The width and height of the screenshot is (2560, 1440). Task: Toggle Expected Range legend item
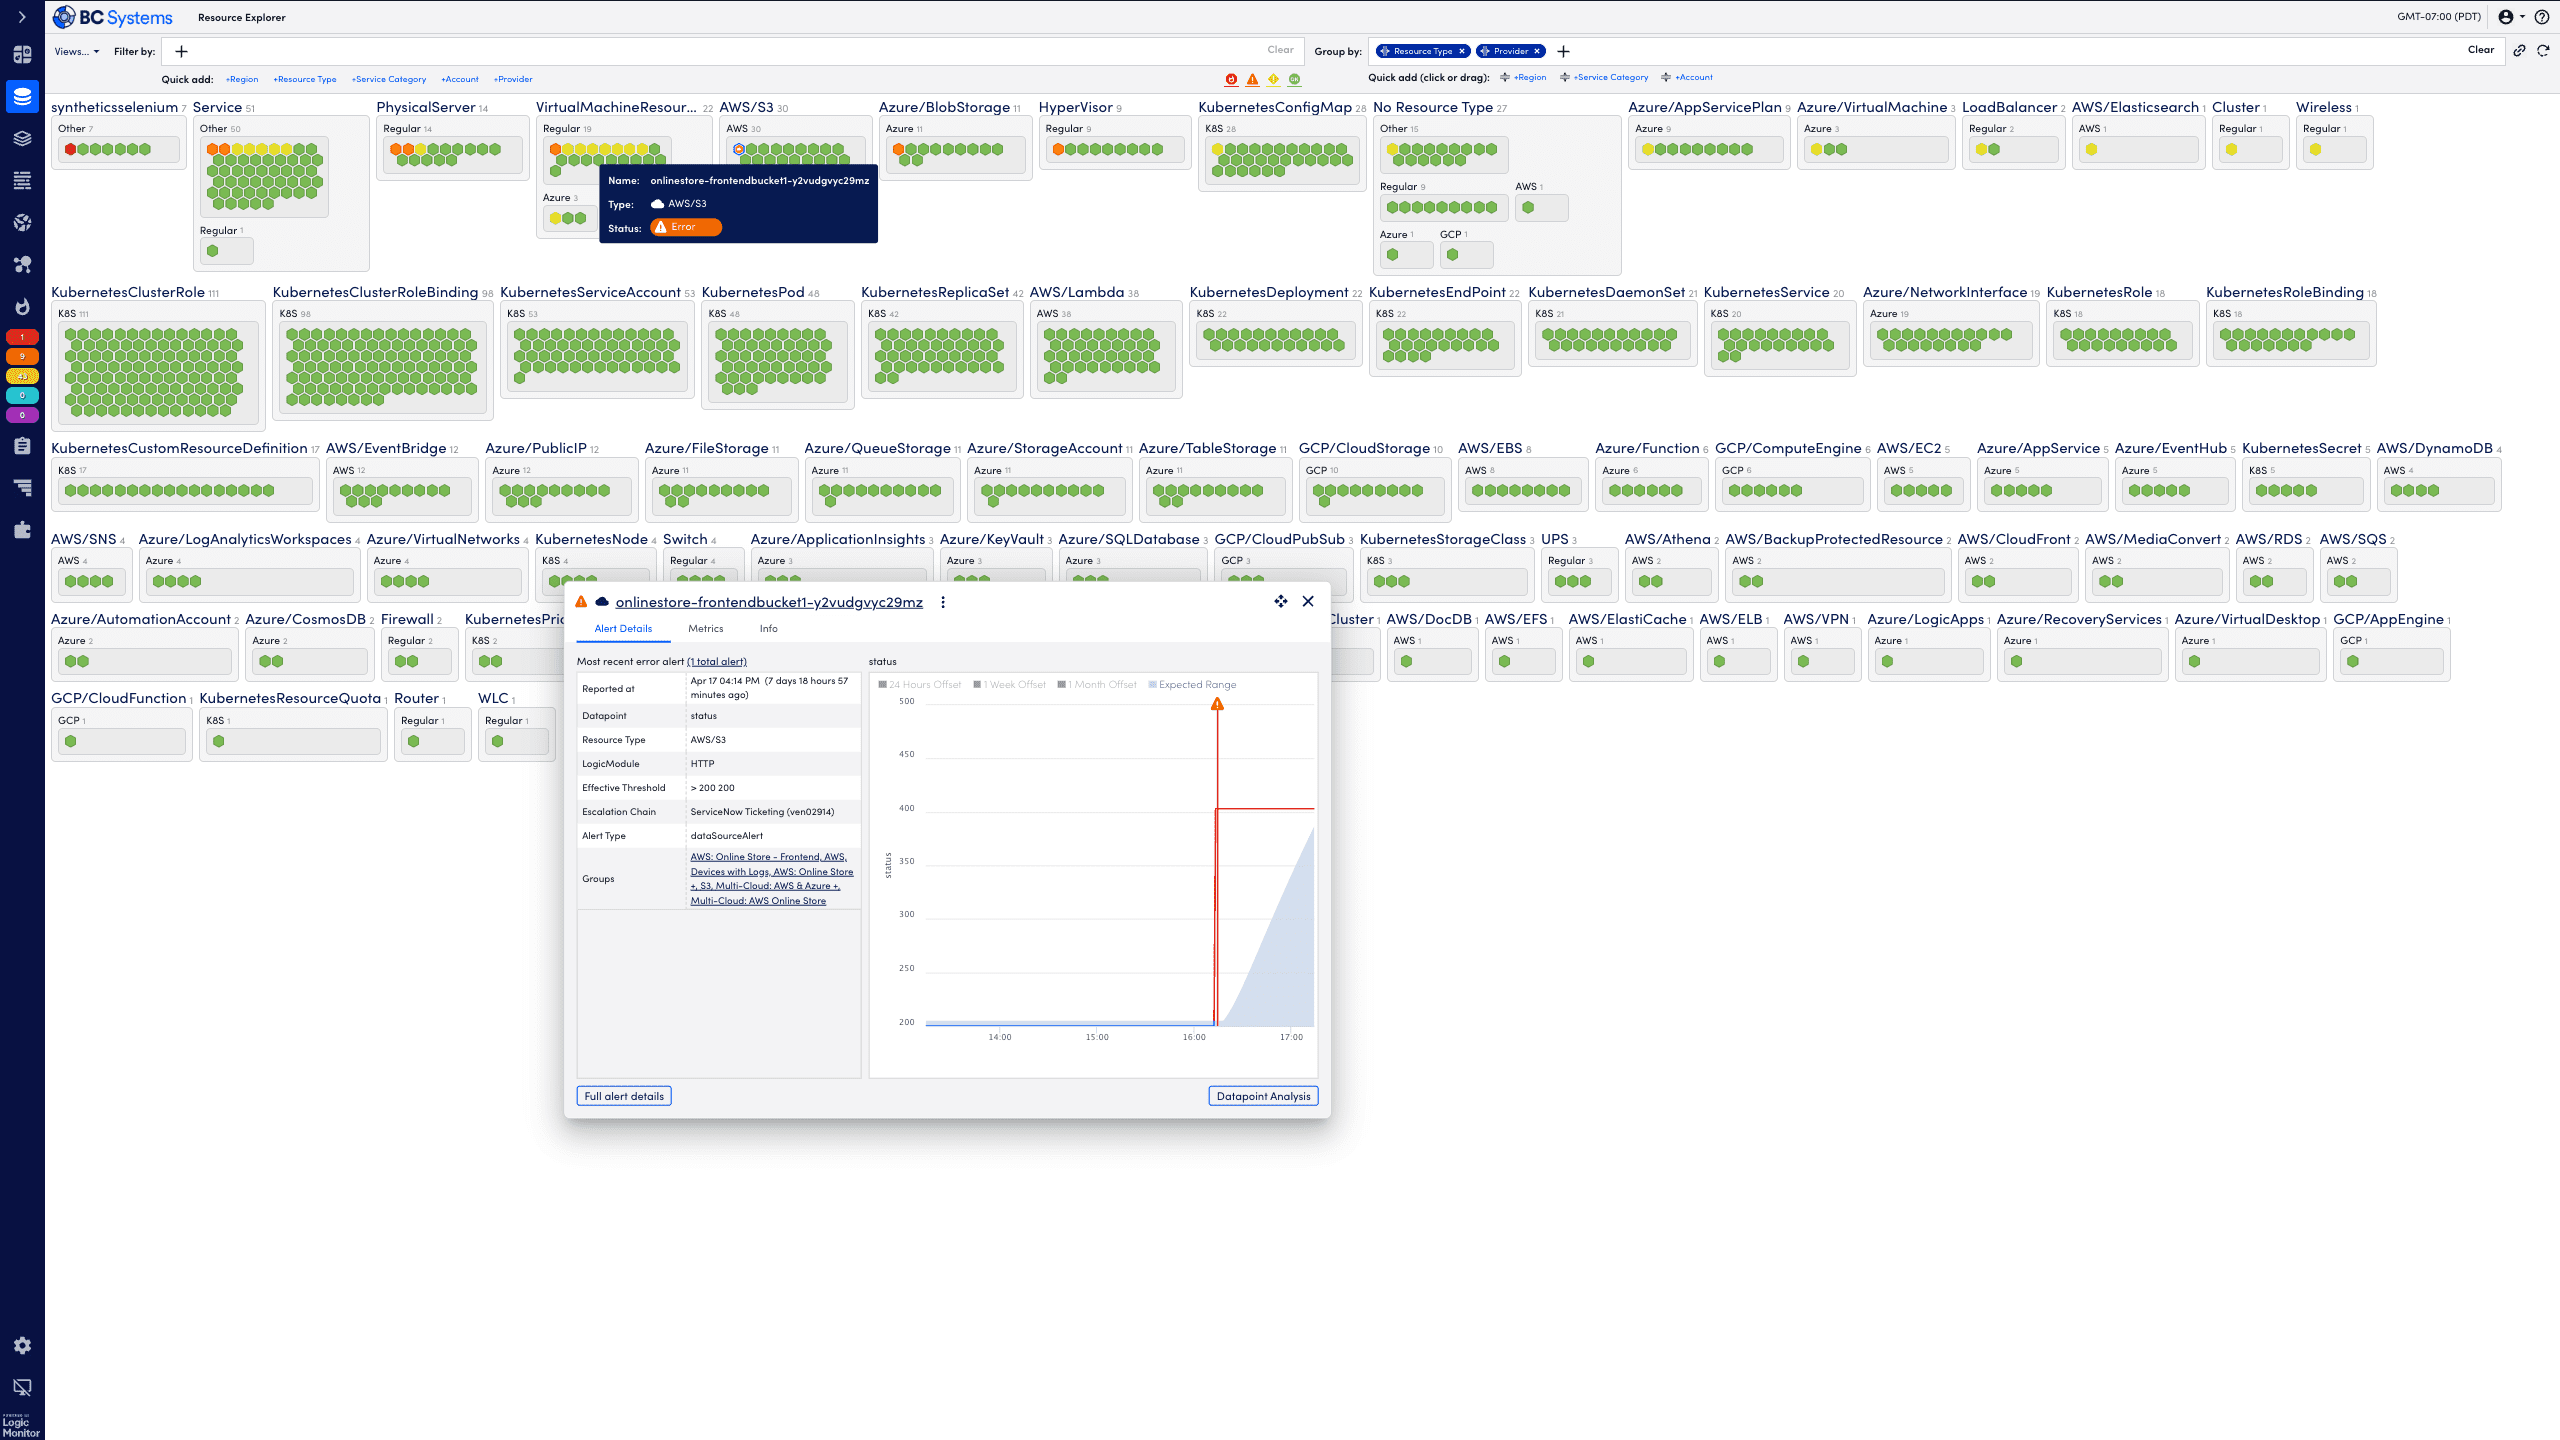1192,685
